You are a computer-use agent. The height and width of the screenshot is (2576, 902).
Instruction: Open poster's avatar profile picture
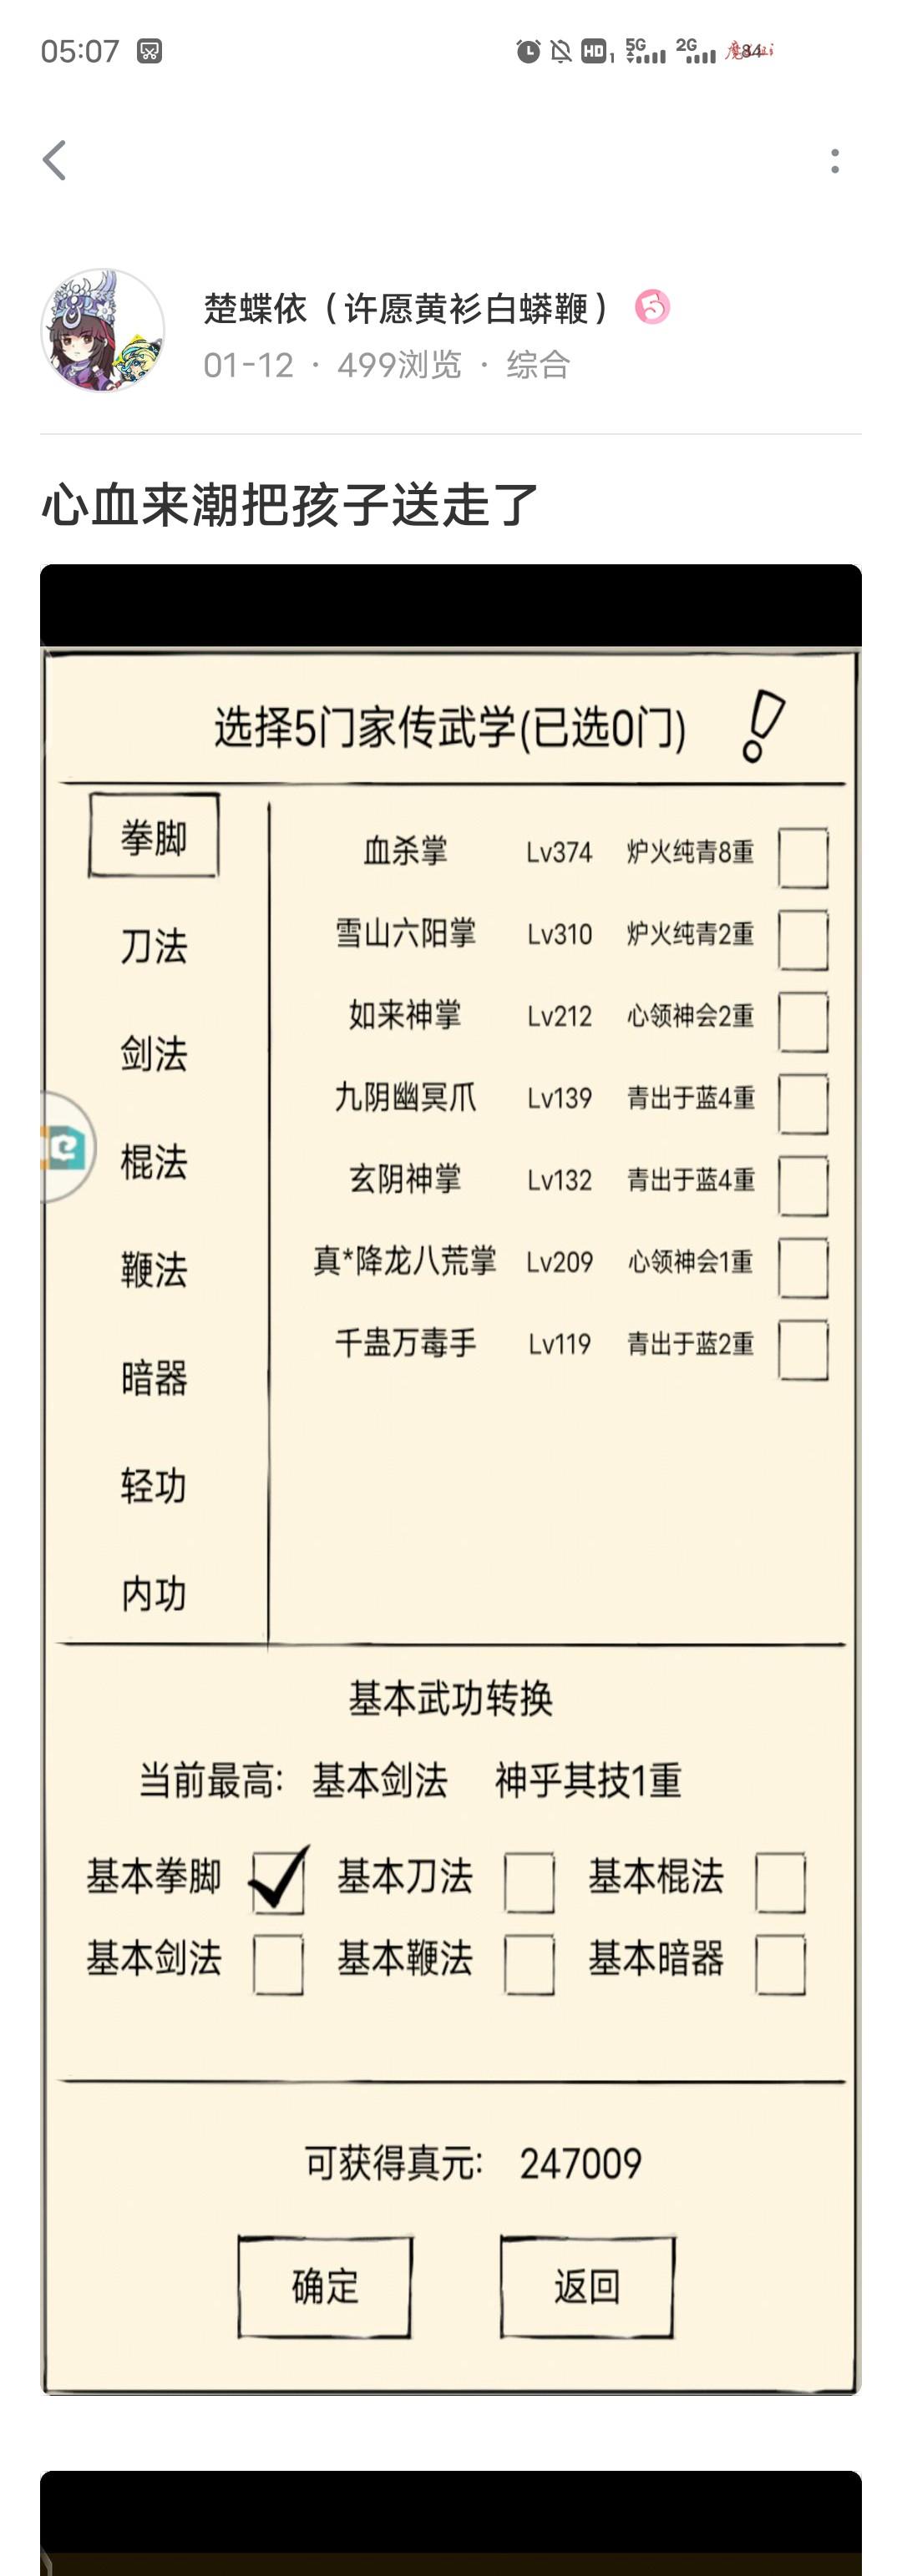(102, 330)
